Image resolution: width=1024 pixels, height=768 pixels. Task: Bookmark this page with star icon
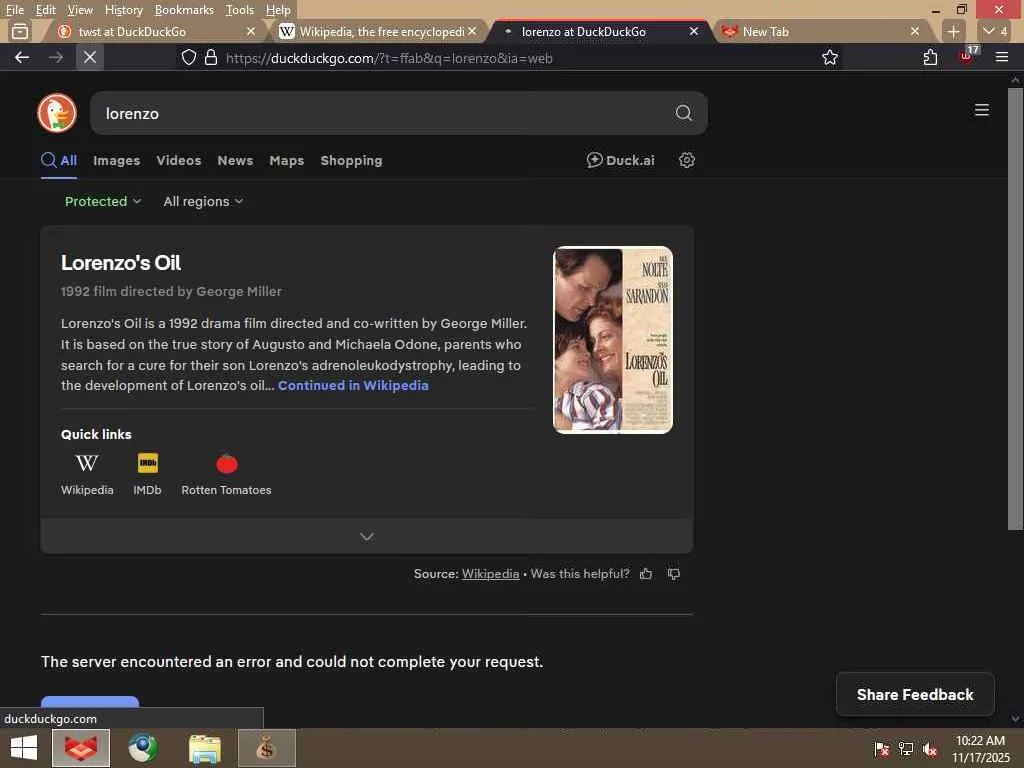pos(829,57)
